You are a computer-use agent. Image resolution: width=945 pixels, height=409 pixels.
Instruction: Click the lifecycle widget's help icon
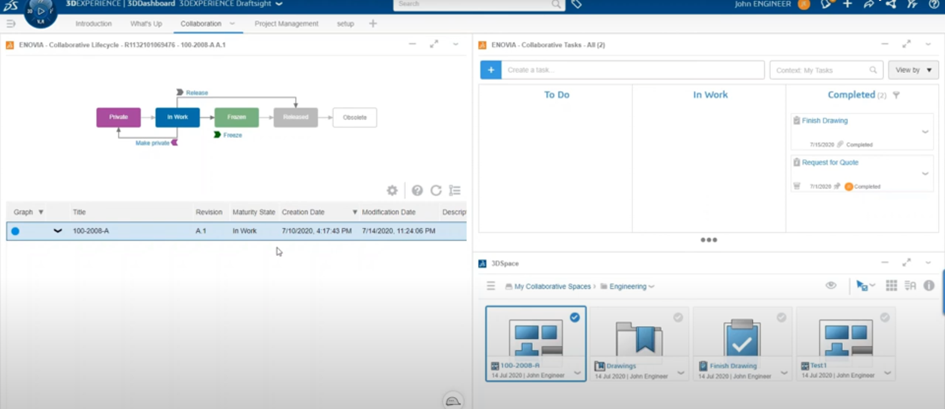click(417, 190)
